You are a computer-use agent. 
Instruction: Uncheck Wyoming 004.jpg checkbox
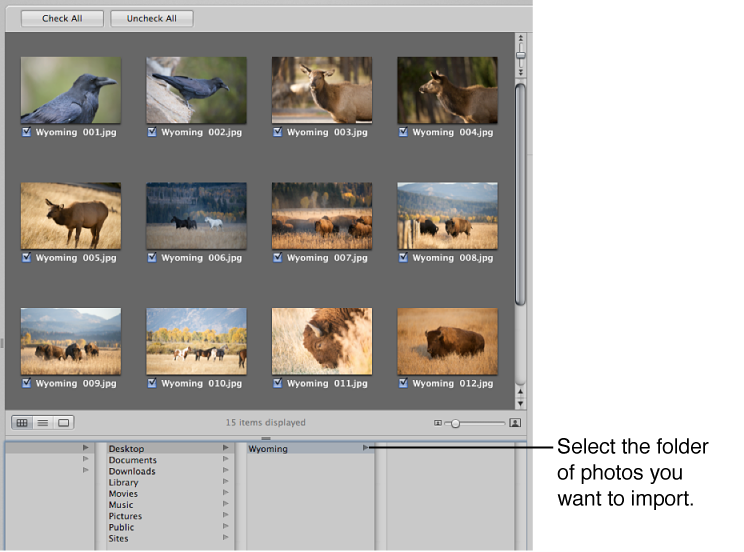click(403, 132)
